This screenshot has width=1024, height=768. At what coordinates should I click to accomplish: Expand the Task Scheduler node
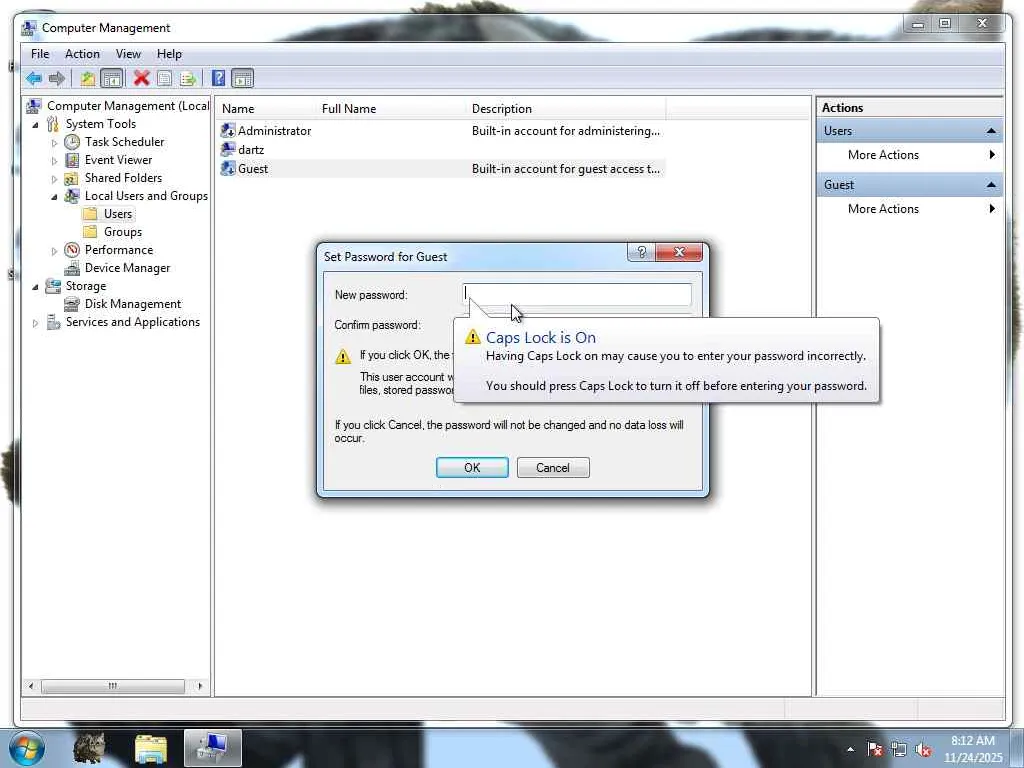click(54, 142)
